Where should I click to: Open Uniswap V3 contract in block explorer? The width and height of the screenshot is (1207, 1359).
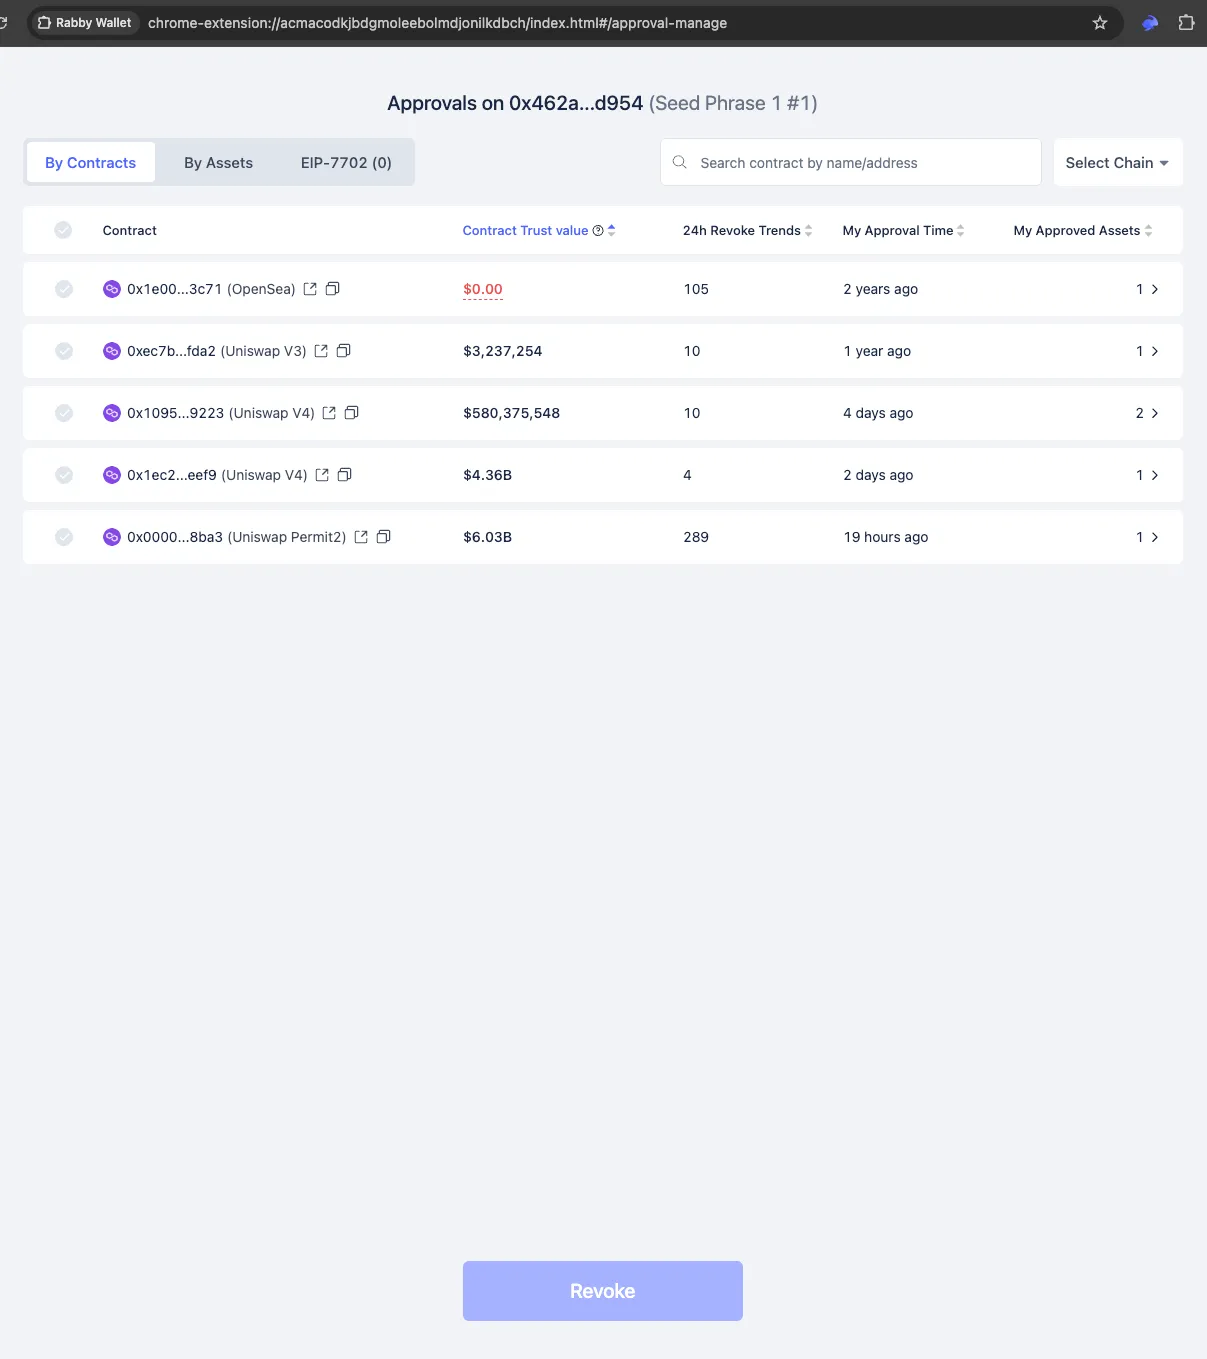click(320, 351)
